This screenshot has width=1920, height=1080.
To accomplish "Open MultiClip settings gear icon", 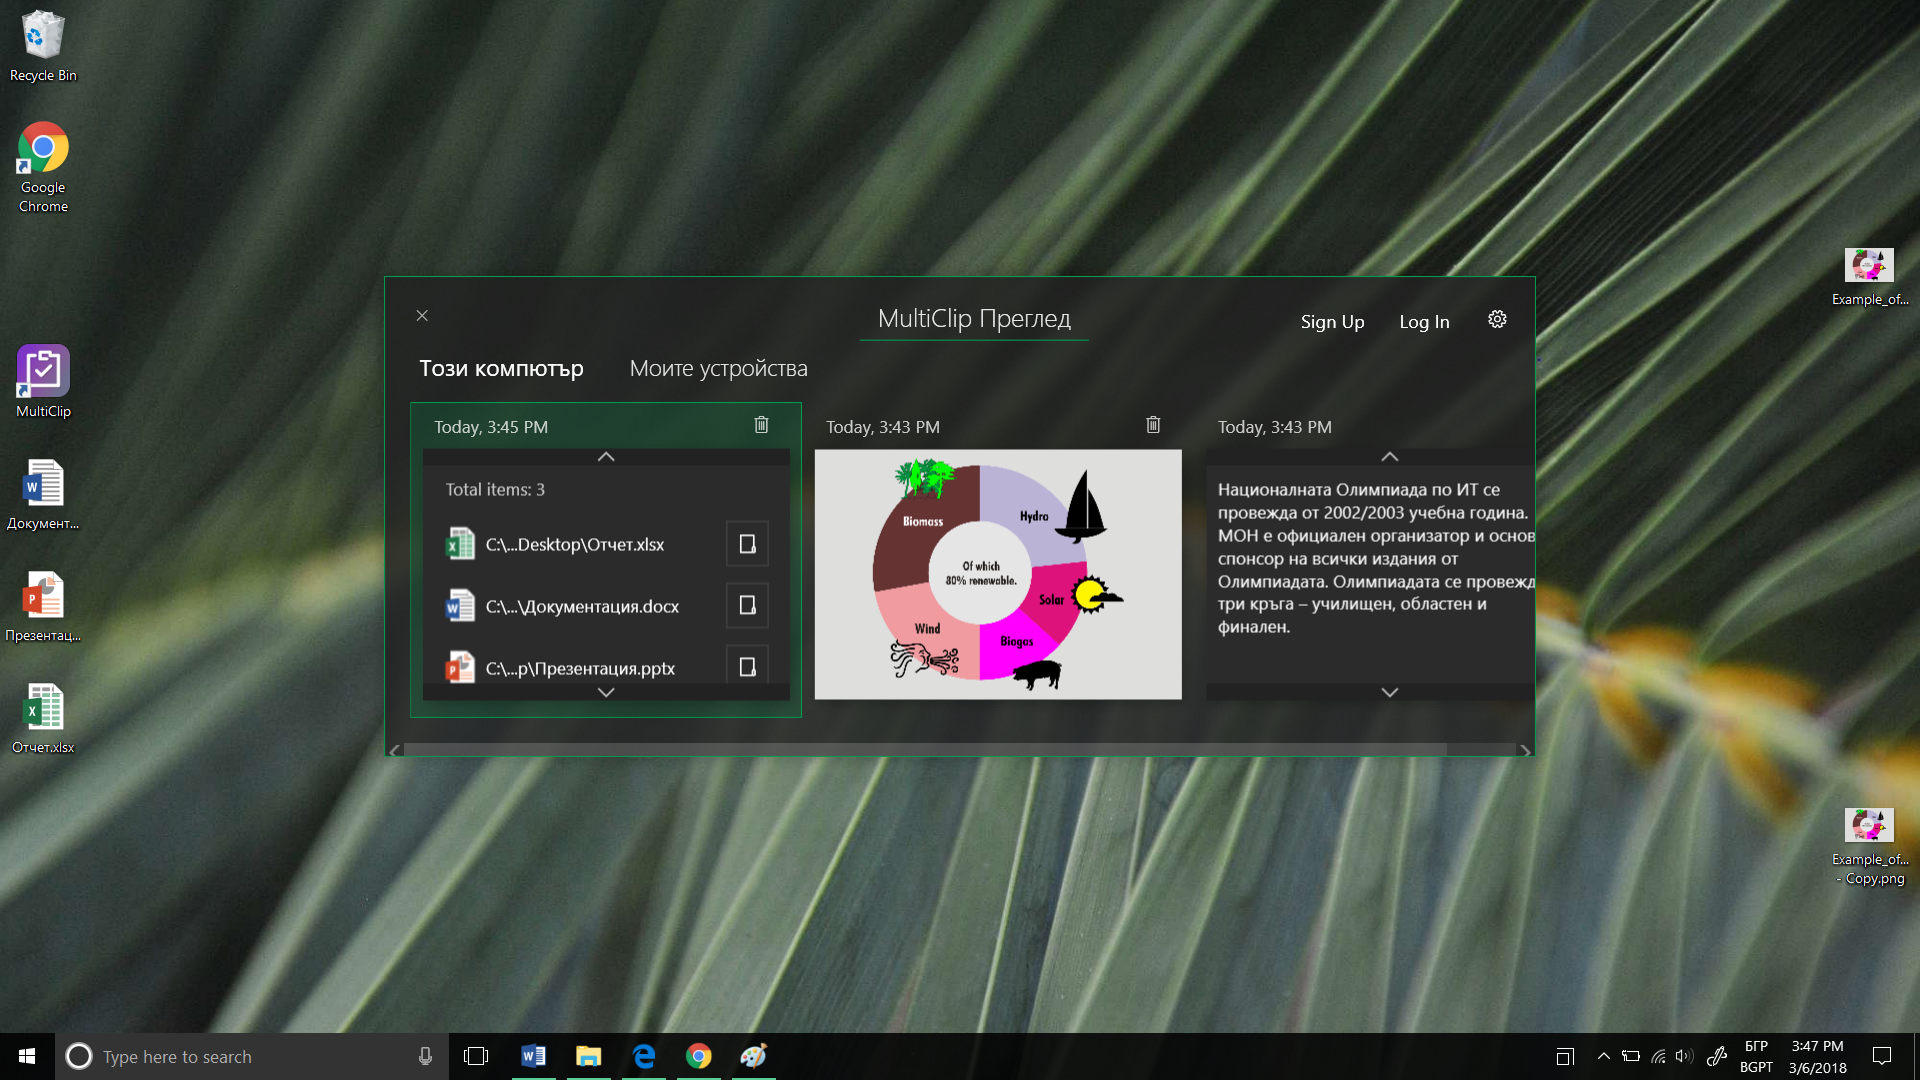I will pos(1497,320).
